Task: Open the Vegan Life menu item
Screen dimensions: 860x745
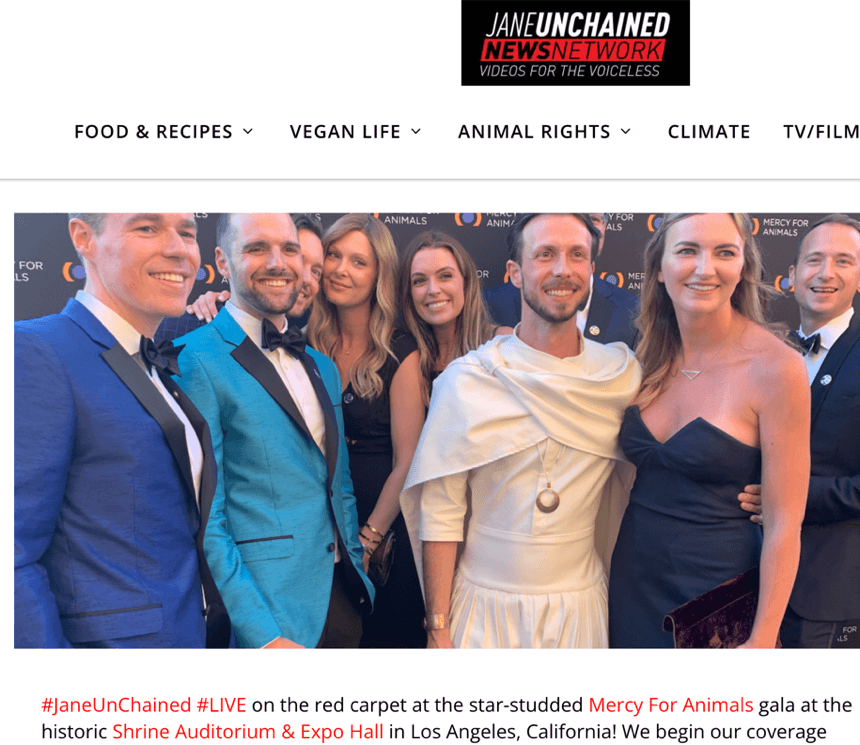Action: click(x=345, y=132)
